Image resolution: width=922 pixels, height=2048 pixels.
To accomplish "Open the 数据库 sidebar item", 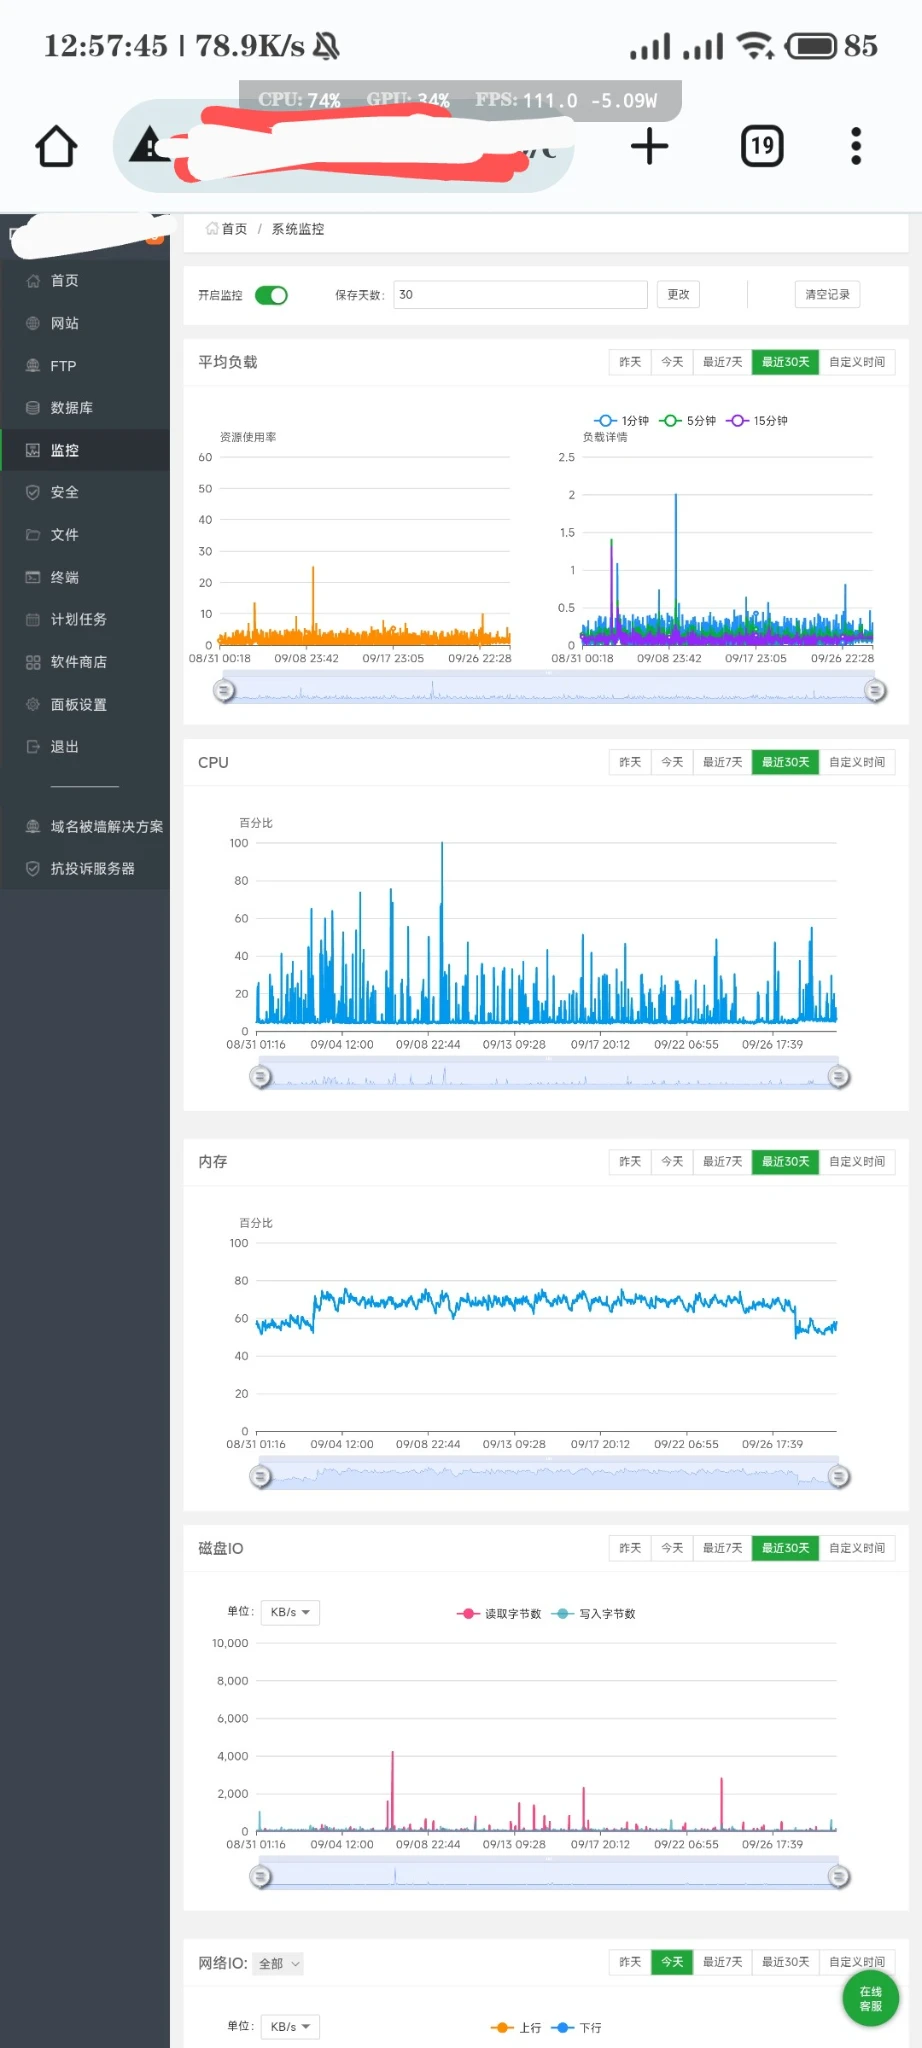I will coord(72,408).
